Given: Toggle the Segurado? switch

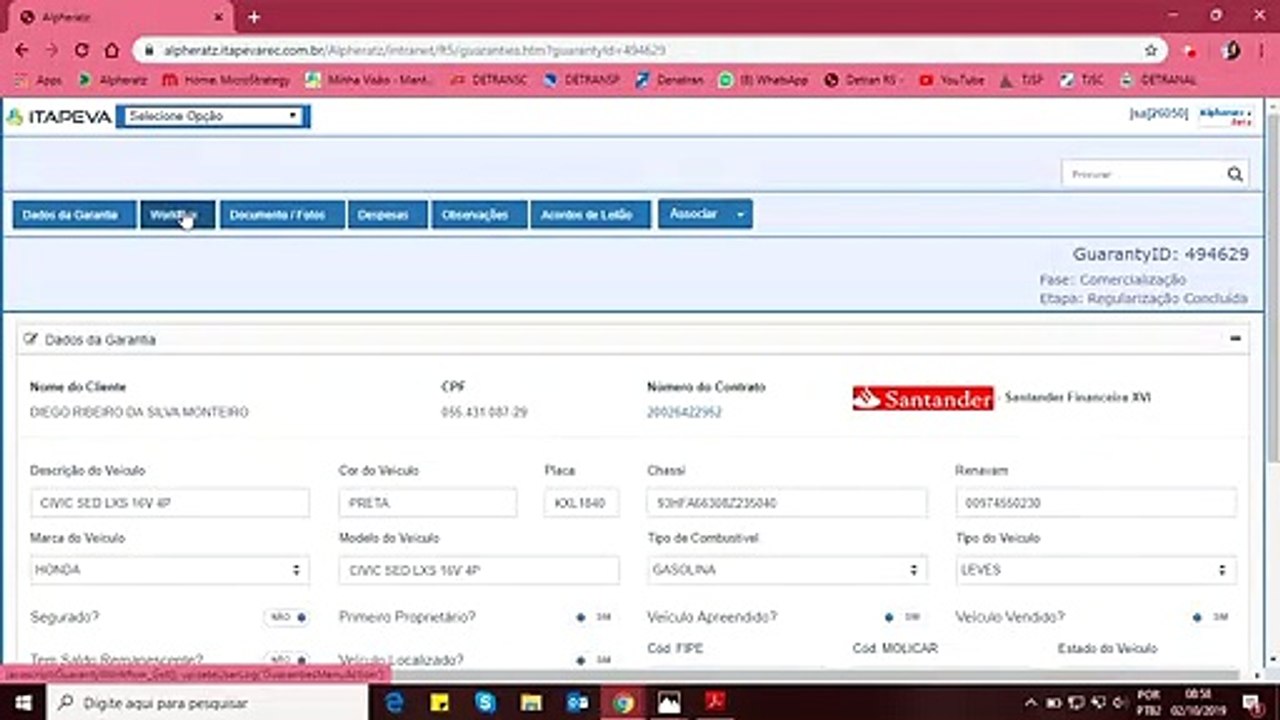Looking at the screenshot, I should 287,617.
